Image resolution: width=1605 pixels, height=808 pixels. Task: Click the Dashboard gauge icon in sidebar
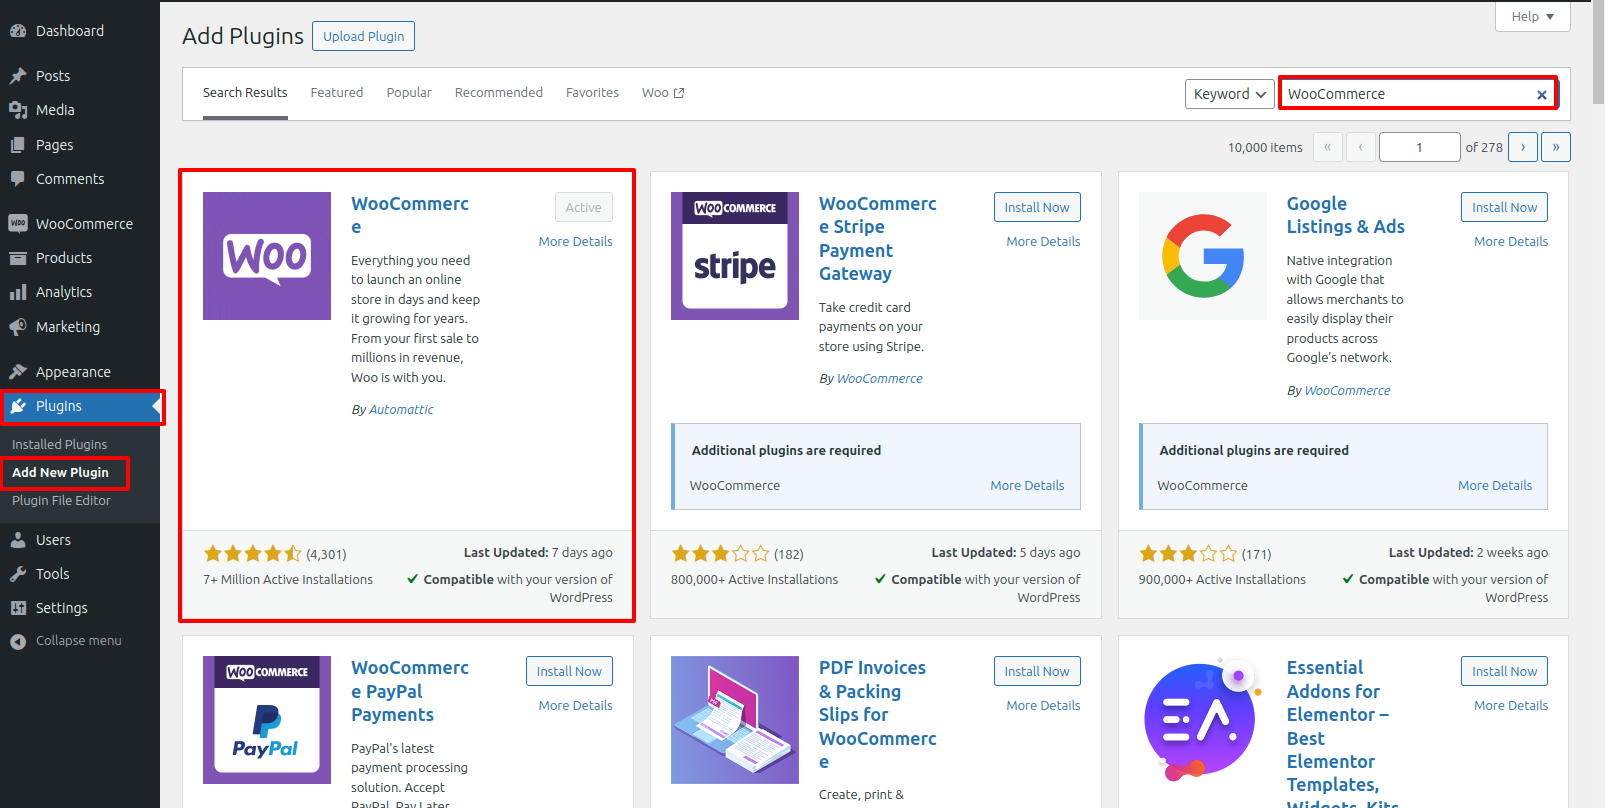point(18,31)
